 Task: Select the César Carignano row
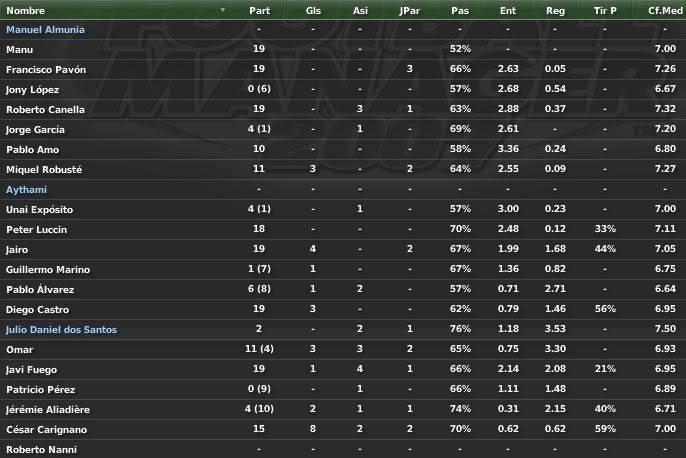click(x=343, y=430)
